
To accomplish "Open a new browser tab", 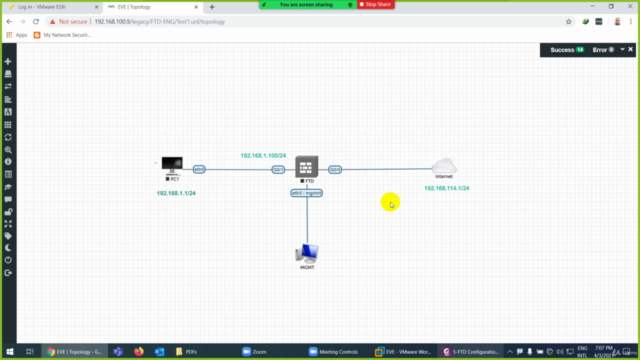I will click(x=212, y=7).
